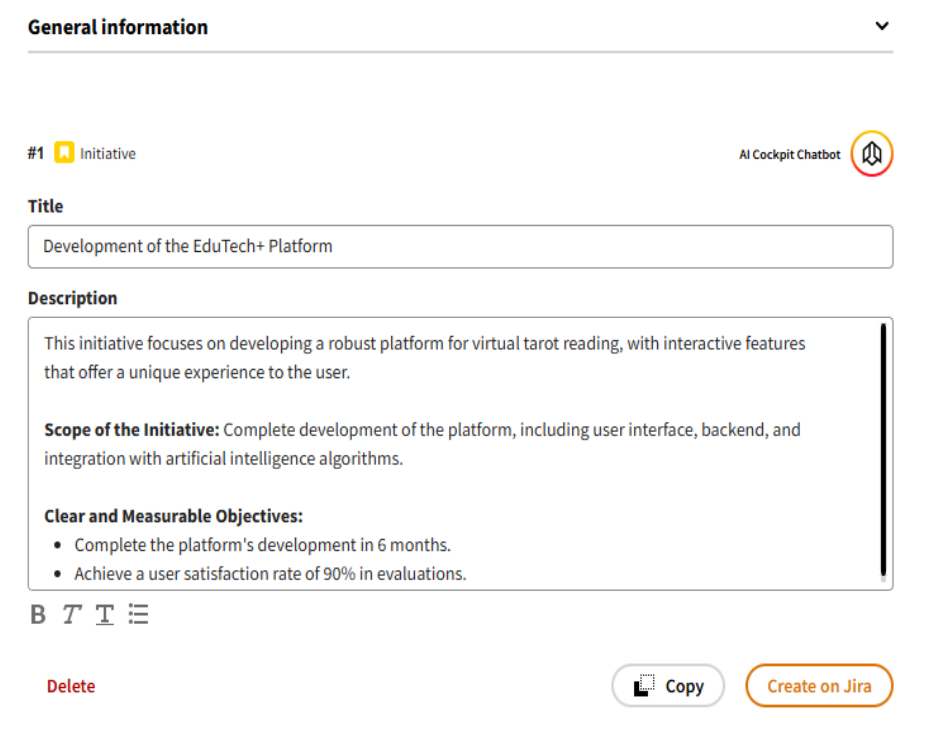Toggle bold formatting in the description toolbar
933x737 pixels.
[x=38, y=614]
